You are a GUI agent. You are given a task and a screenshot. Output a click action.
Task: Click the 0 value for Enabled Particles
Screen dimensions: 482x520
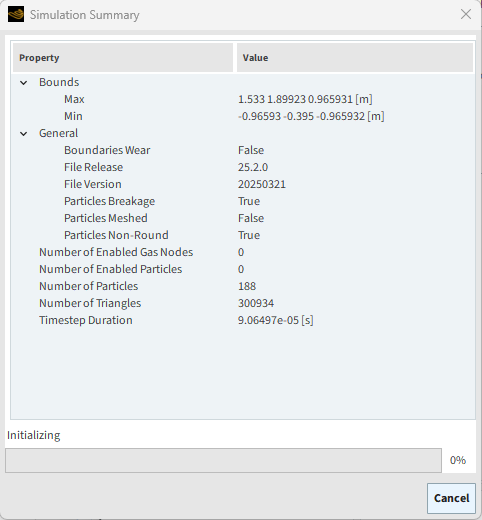241,269
